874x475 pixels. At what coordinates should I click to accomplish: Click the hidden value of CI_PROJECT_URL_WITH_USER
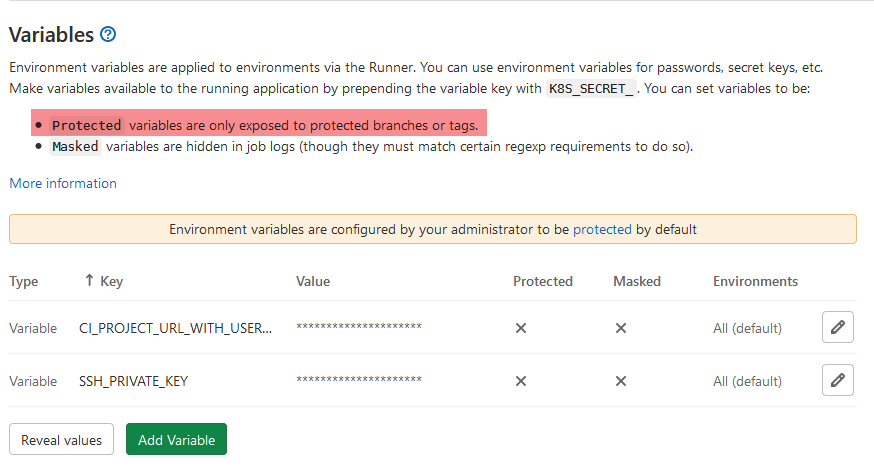(x=359, y=328)
